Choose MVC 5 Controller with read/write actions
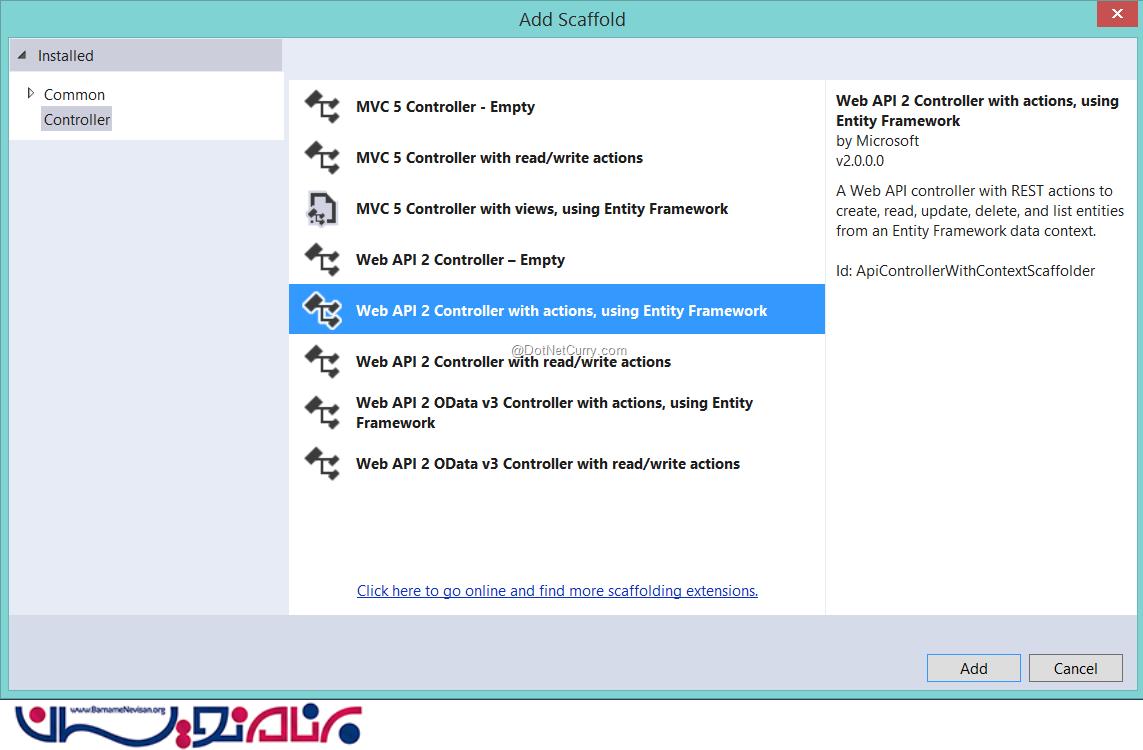Viewport: 1143px width, 750px height. click(x=557, y=157)
